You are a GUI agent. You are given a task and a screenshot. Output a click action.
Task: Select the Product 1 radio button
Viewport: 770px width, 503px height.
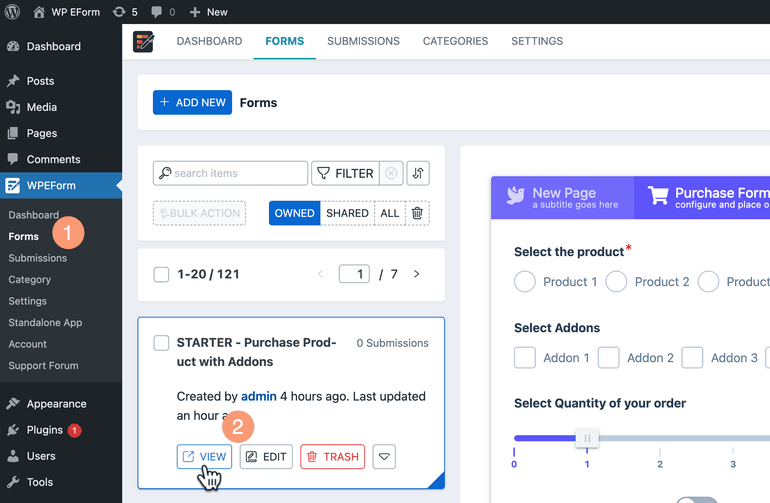tap(525, 282)
